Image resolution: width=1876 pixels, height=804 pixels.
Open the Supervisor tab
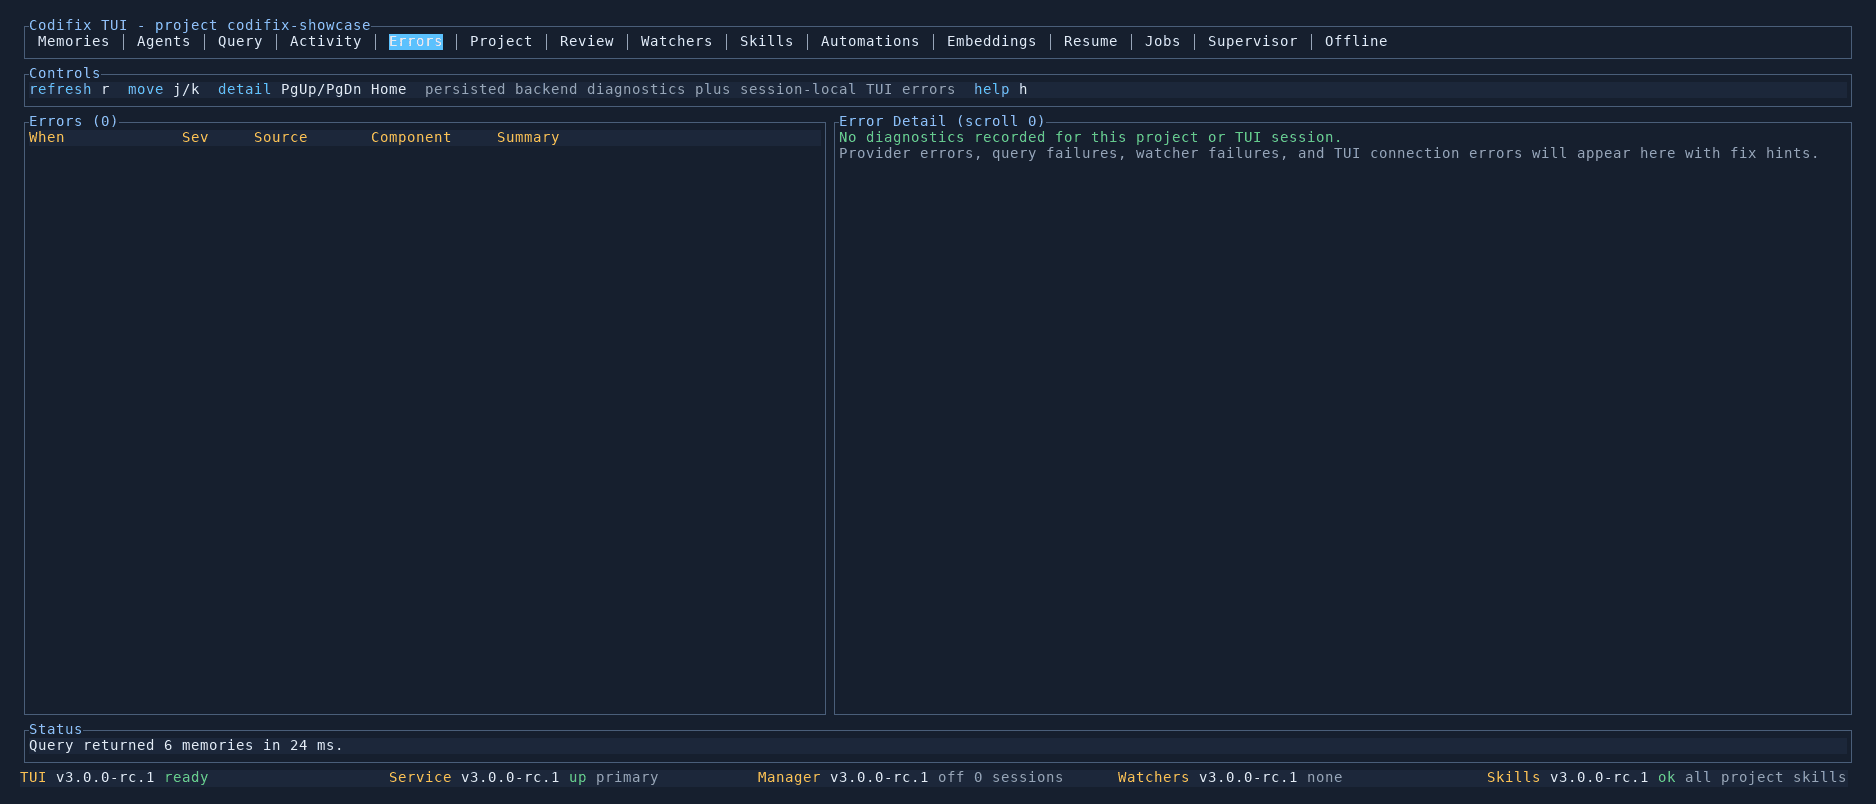(x=1252, y=41)
